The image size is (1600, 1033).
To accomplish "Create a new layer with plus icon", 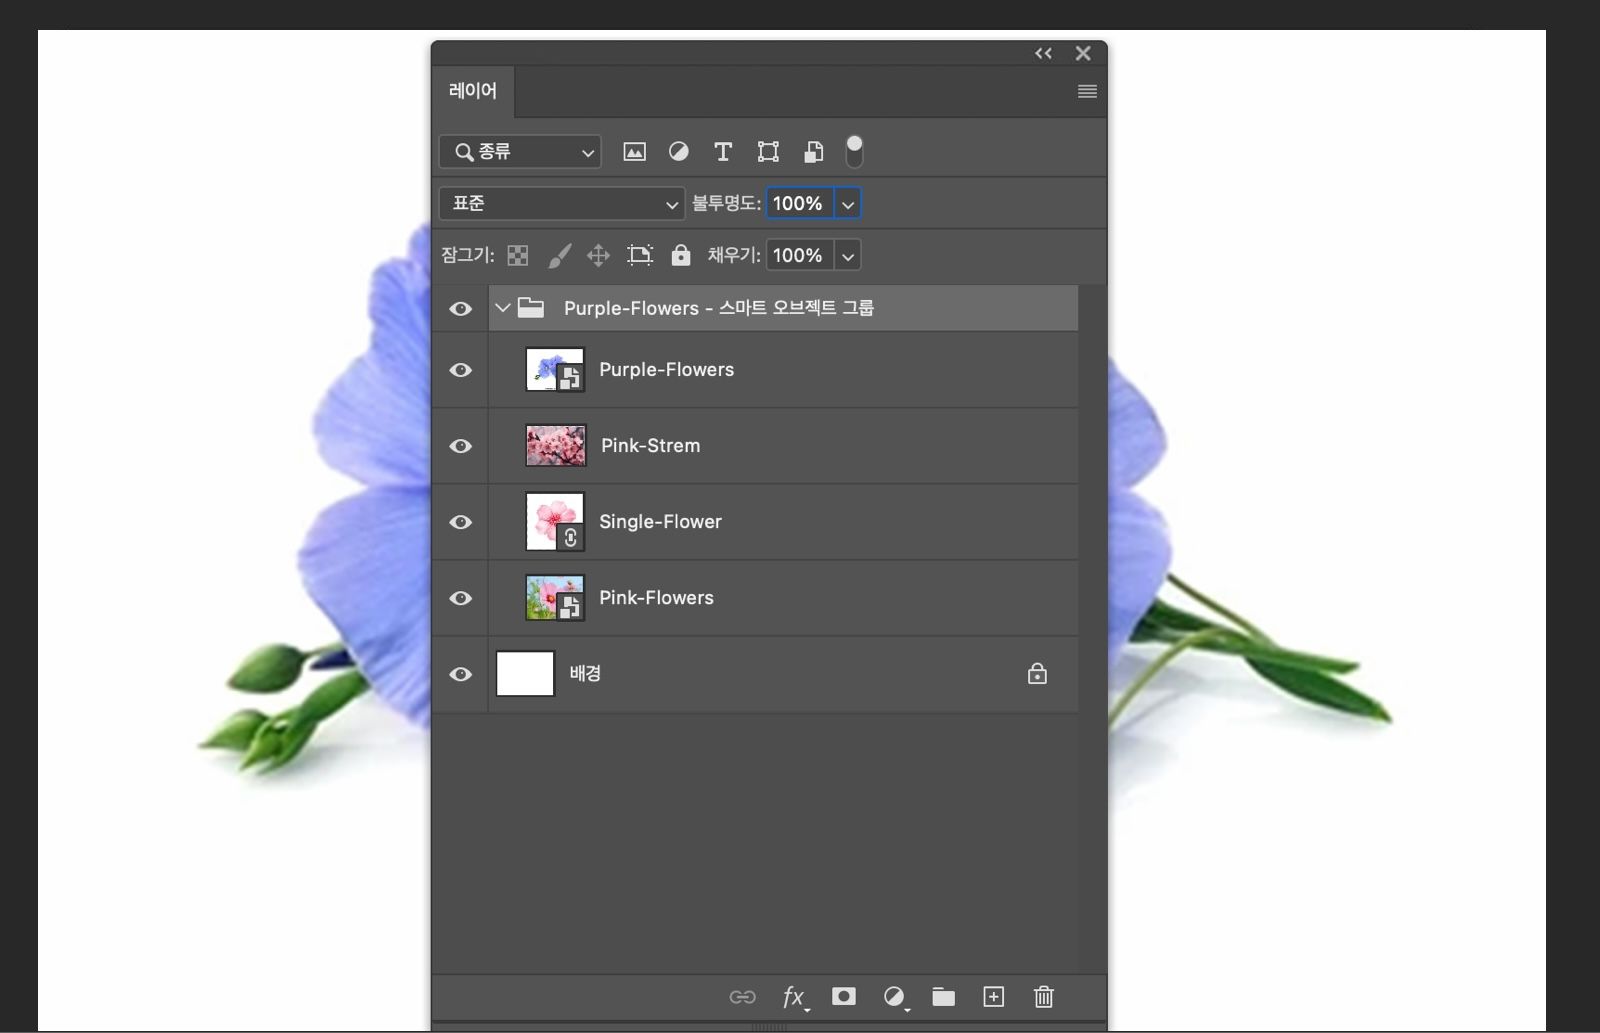I will click(993, 997).
